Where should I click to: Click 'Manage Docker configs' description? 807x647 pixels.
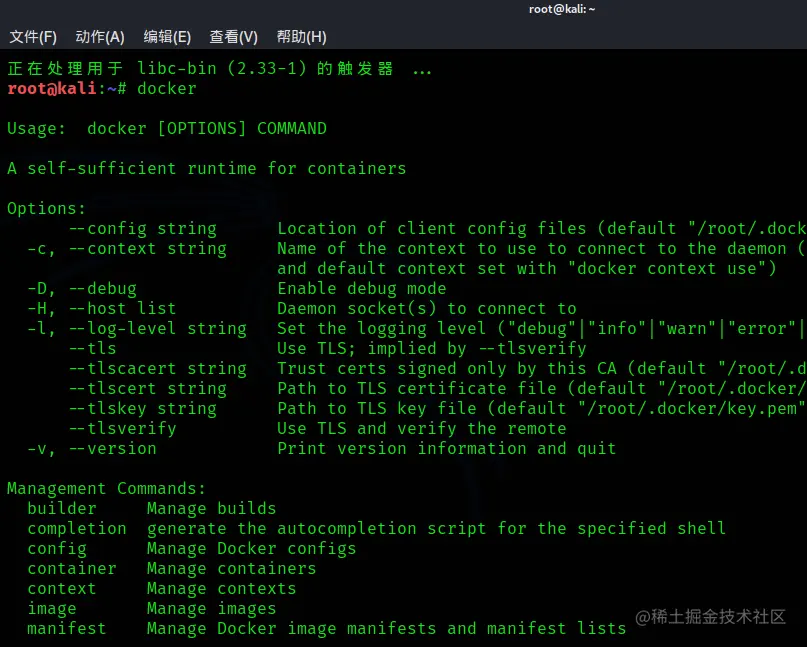[252, 549]
